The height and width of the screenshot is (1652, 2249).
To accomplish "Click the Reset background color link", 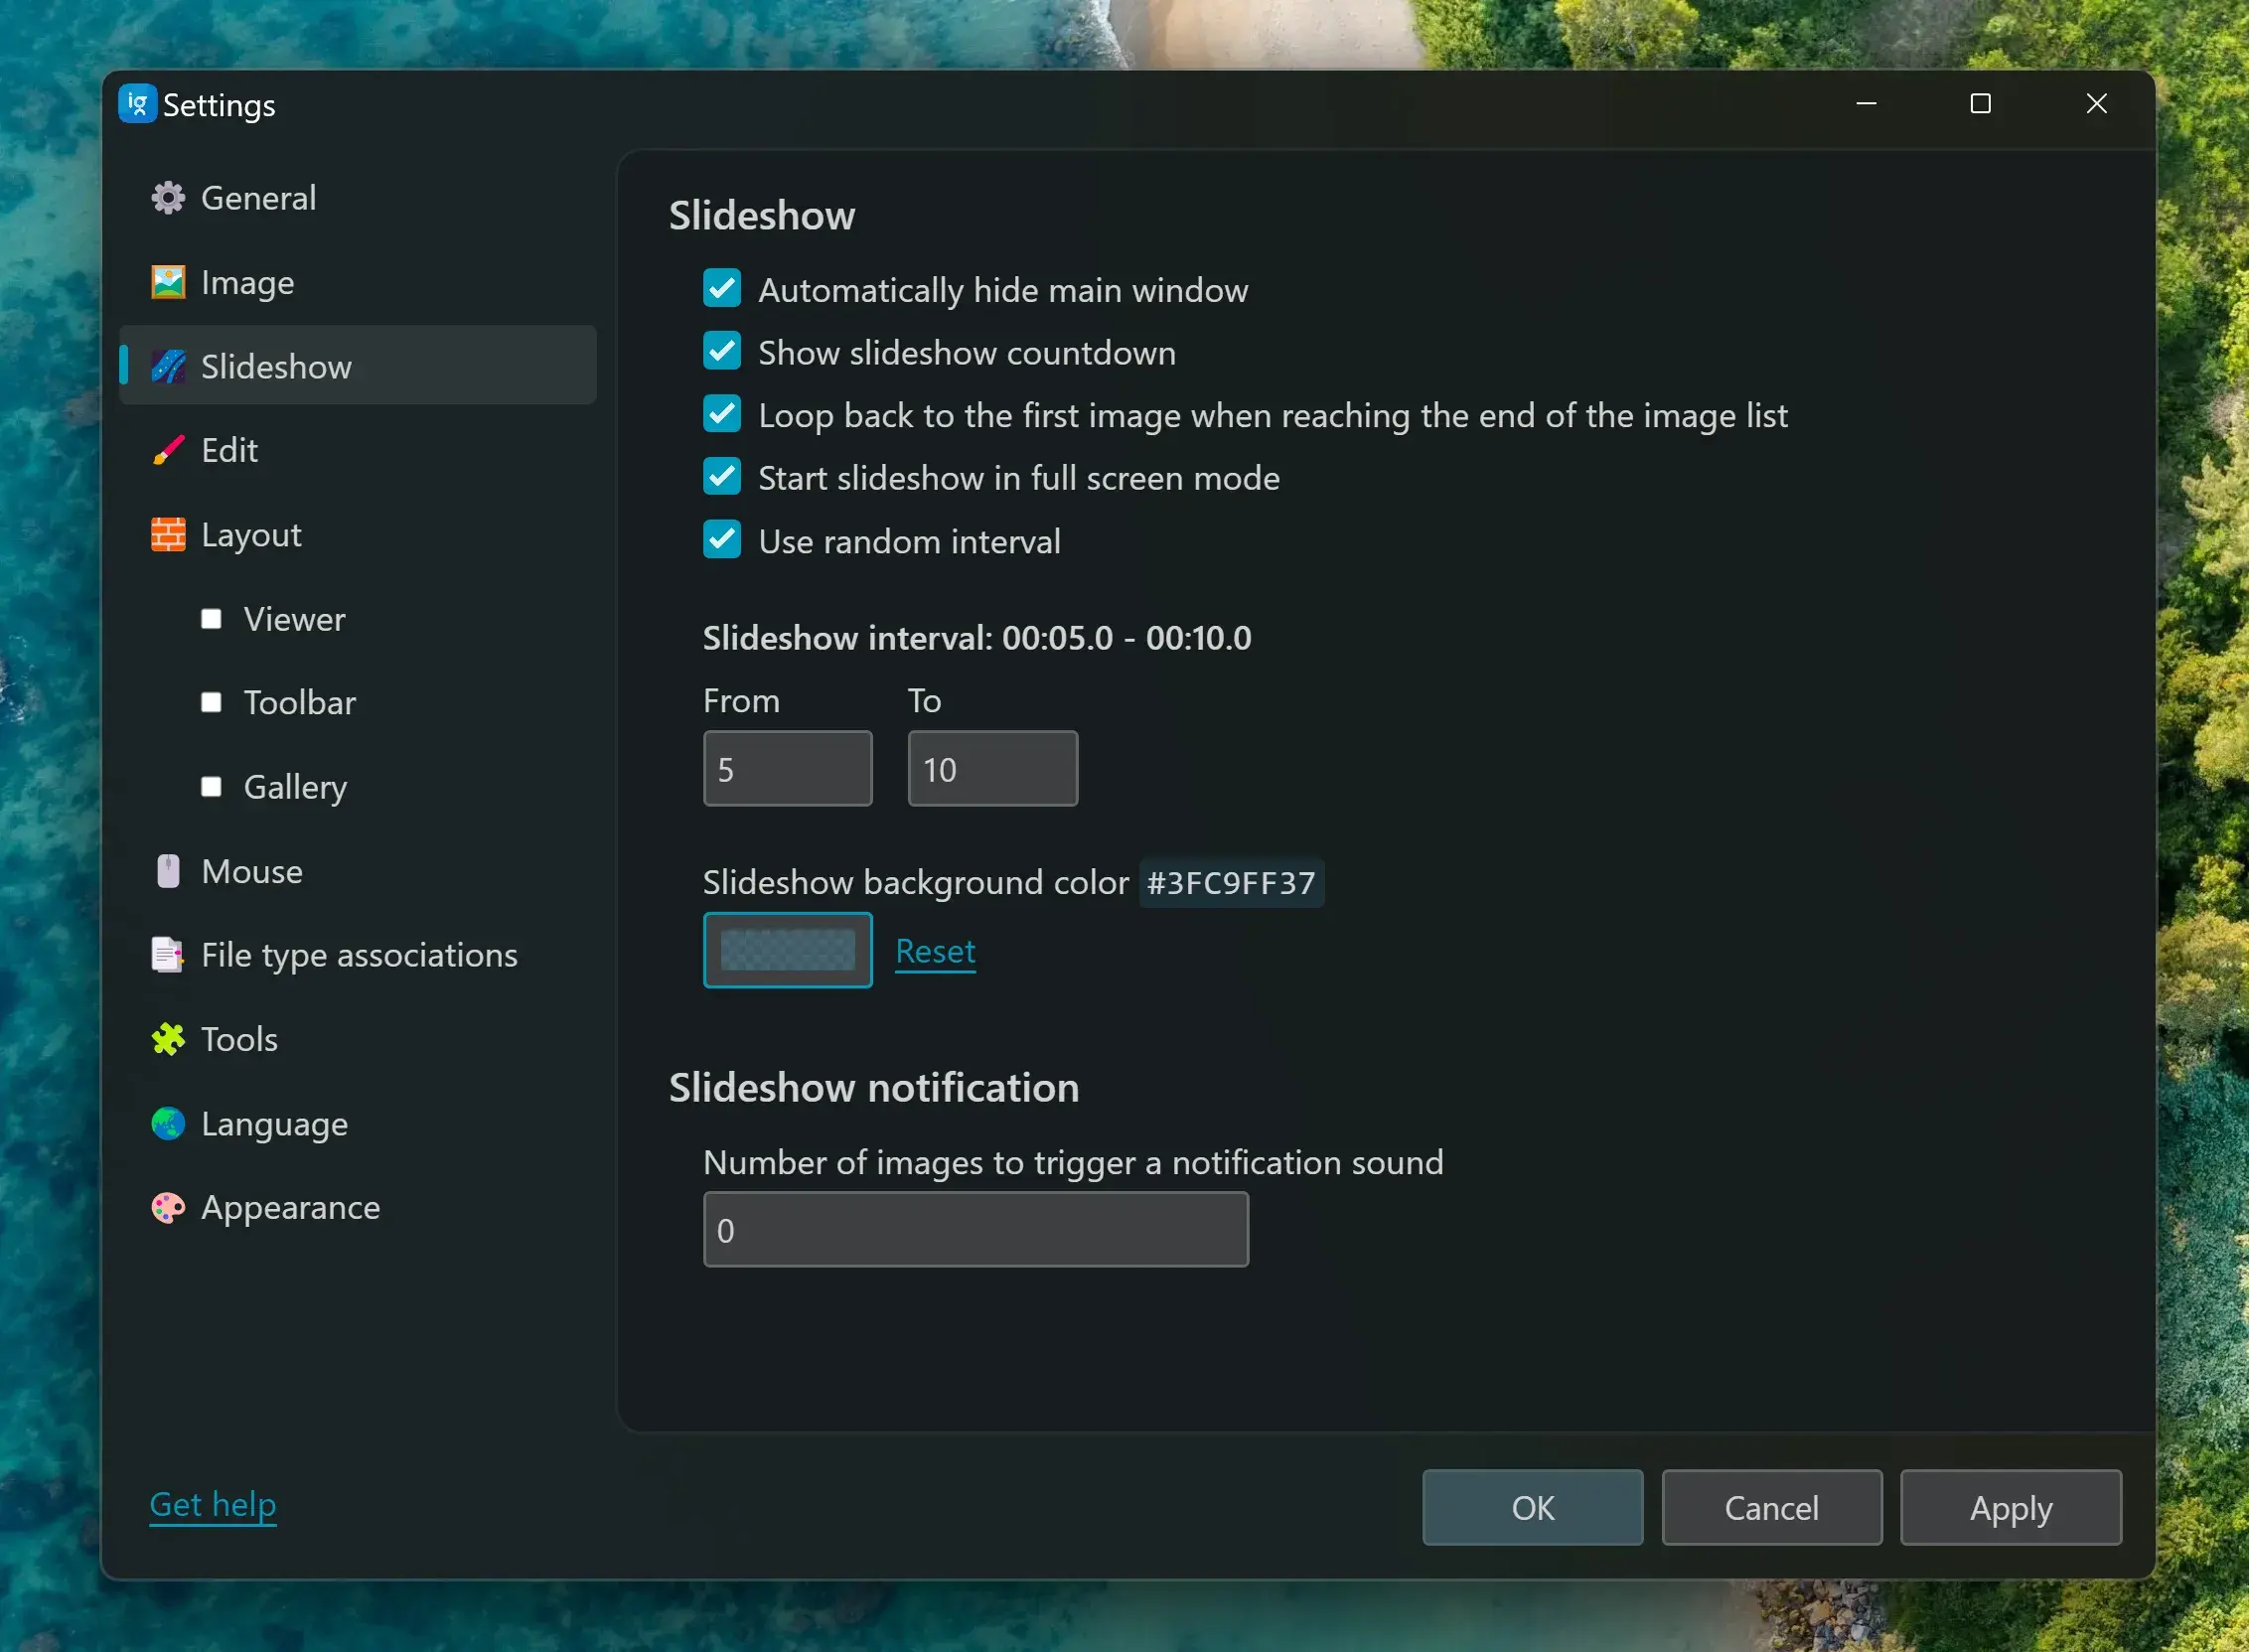I will tap(934, 951).
